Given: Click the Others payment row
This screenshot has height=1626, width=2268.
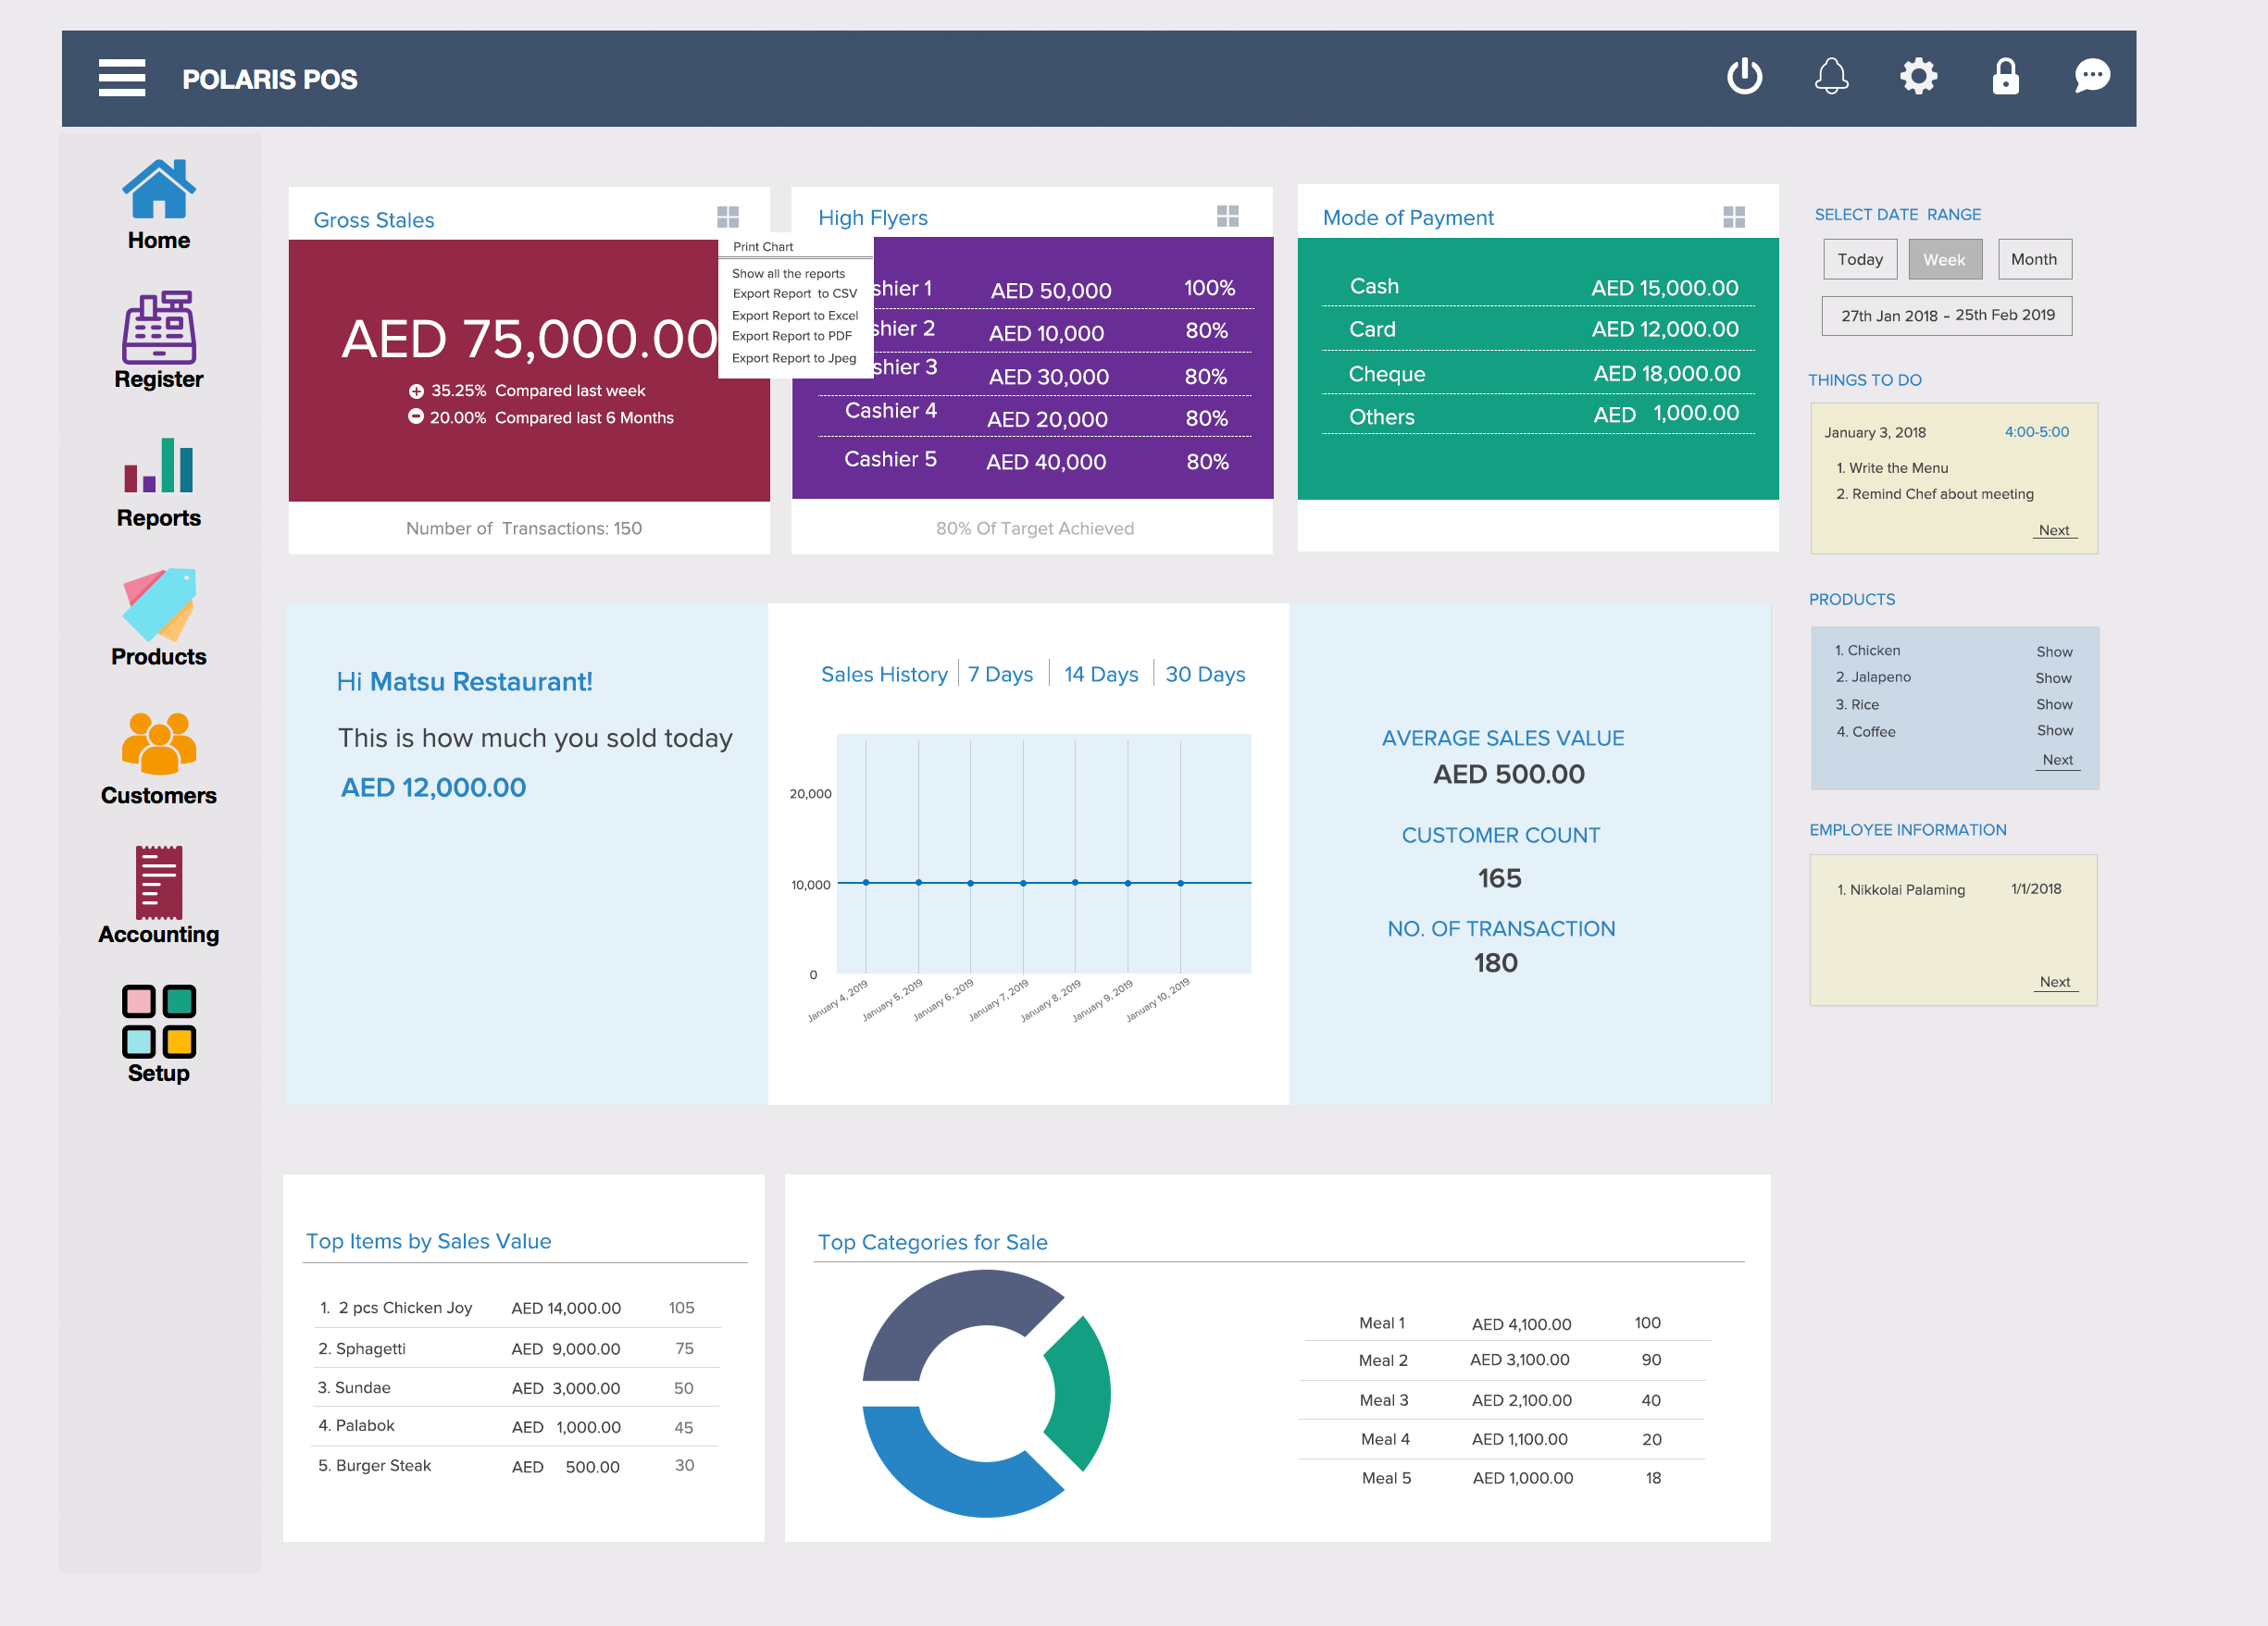Looking at the screenshot, I should pos(1538,416).
